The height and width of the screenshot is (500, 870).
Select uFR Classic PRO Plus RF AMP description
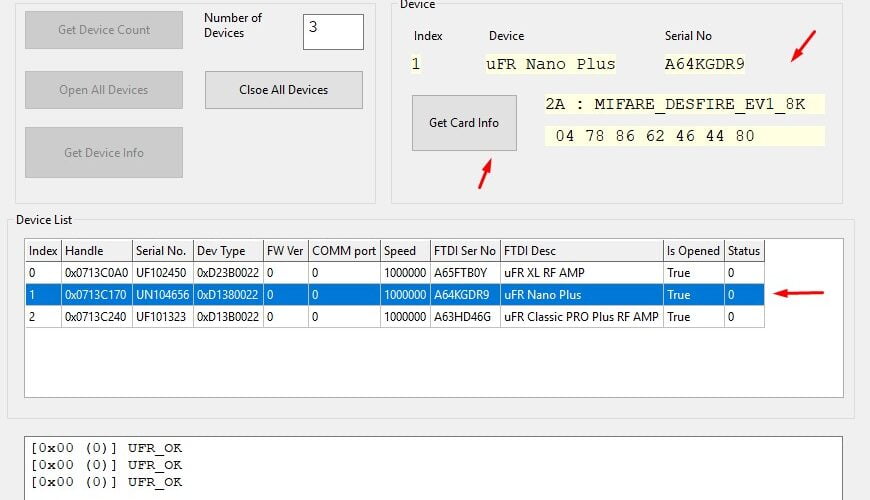pyautogui.click(x=581, y=317)
